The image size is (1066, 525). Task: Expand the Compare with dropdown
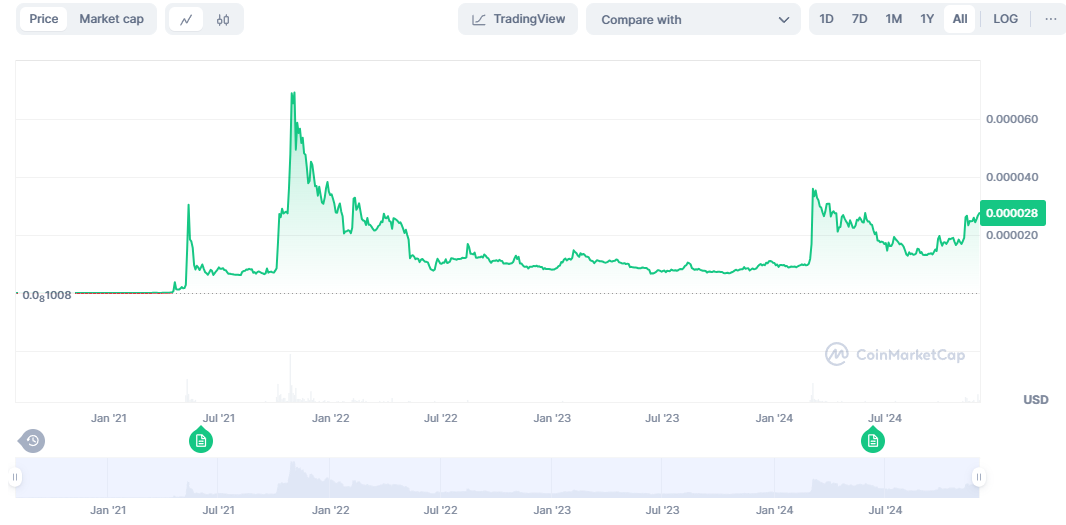pos(693,19)
